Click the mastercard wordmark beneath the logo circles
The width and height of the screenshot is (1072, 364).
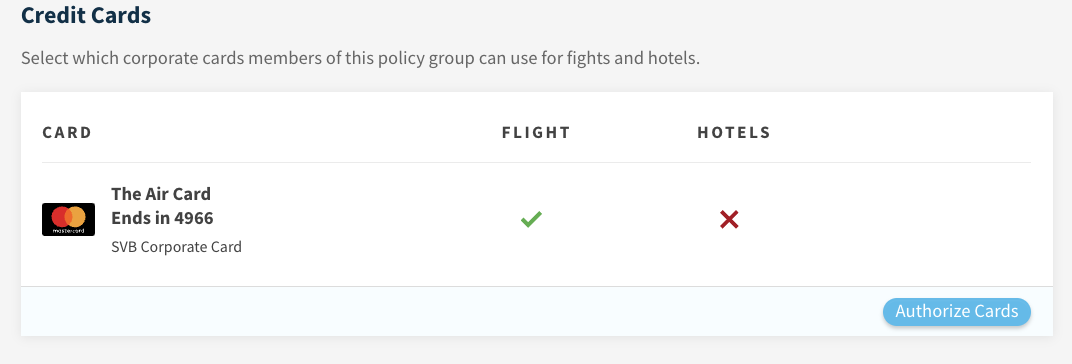click(68, 231)
